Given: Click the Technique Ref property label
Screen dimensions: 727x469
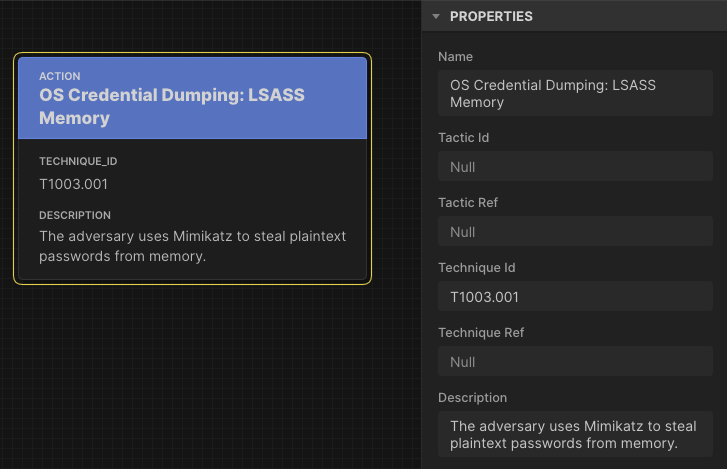Looking at the screenshot, I should (x=481, y=333).
